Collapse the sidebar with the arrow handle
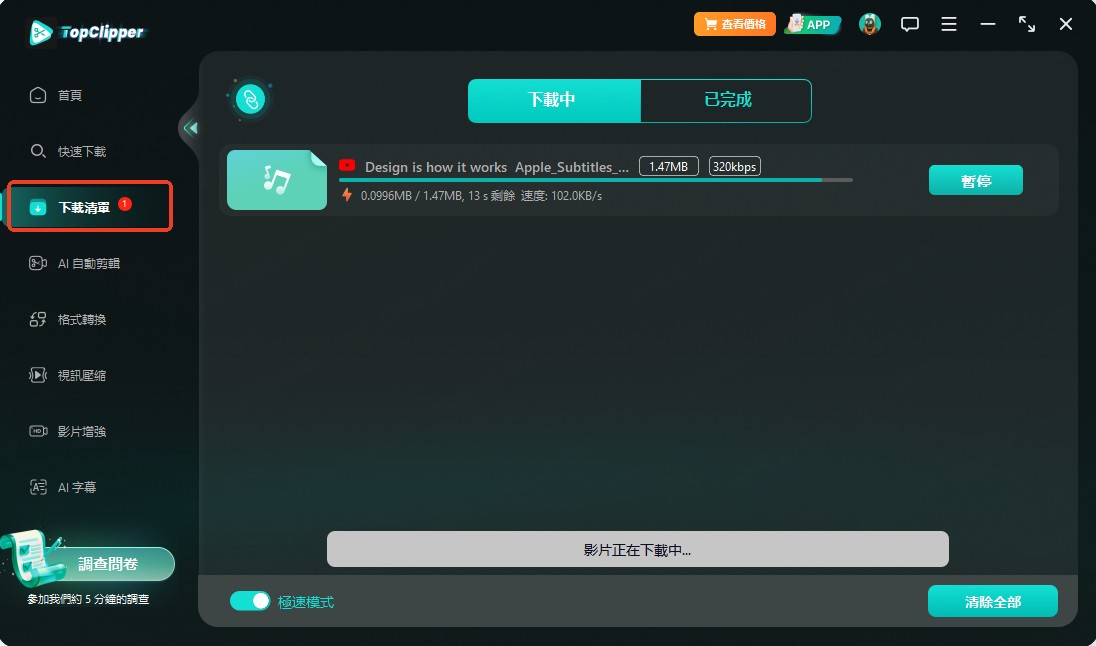The image size is (1096, 646). [x=190, y=128]
